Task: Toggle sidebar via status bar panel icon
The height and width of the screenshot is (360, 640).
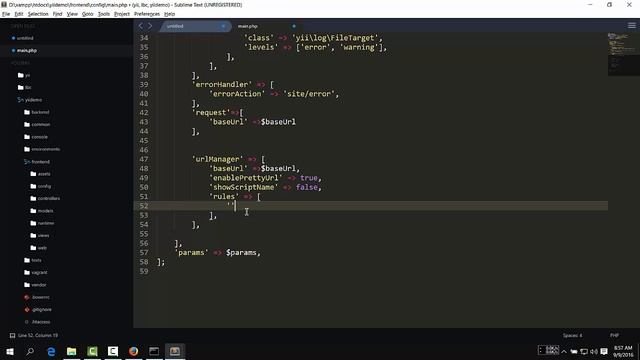Action: 12,336
